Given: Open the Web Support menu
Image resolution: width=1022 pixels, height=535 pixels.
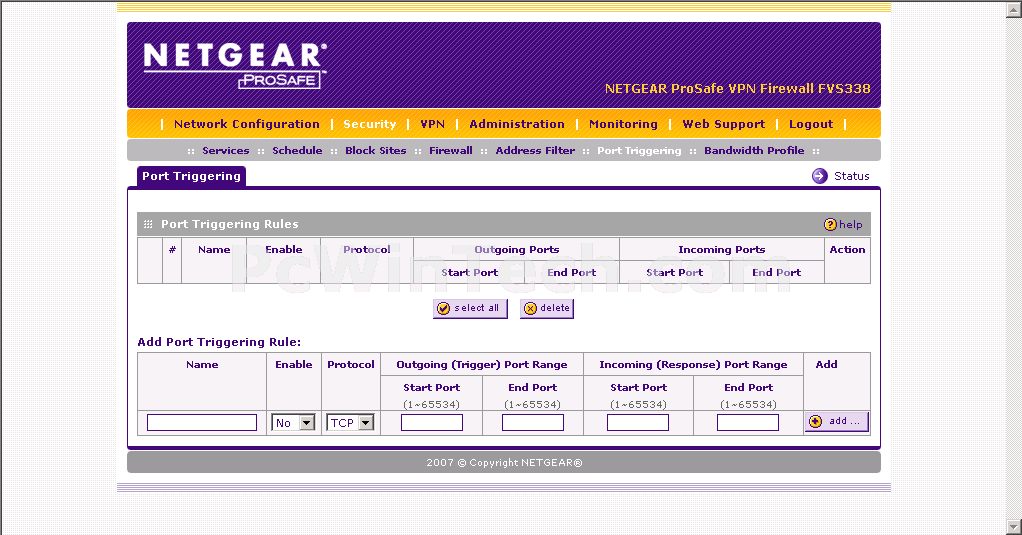Looking at the screenshot, I should 723,124.
